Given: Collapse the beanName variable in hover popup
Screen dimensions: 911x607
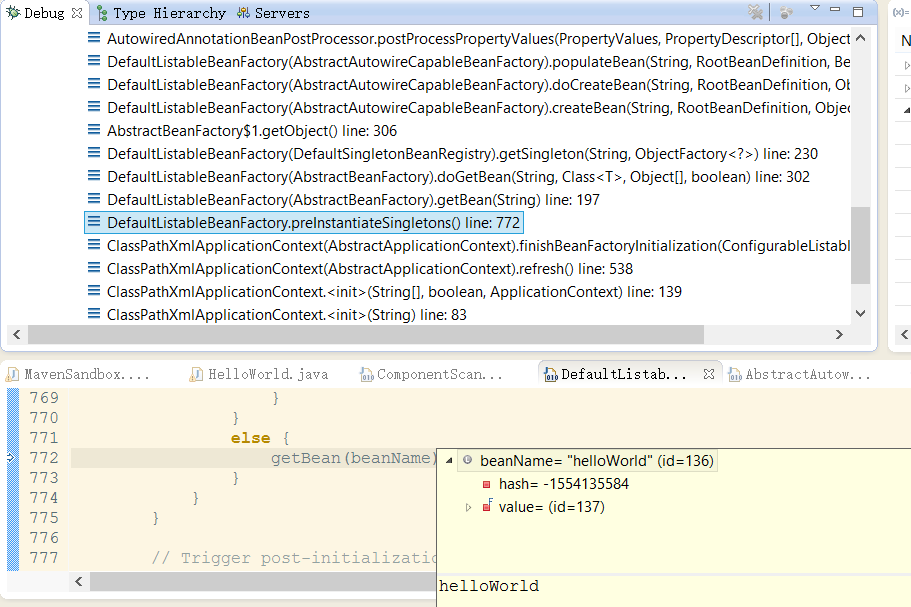Looking at the screenshot, I should 449,461.
